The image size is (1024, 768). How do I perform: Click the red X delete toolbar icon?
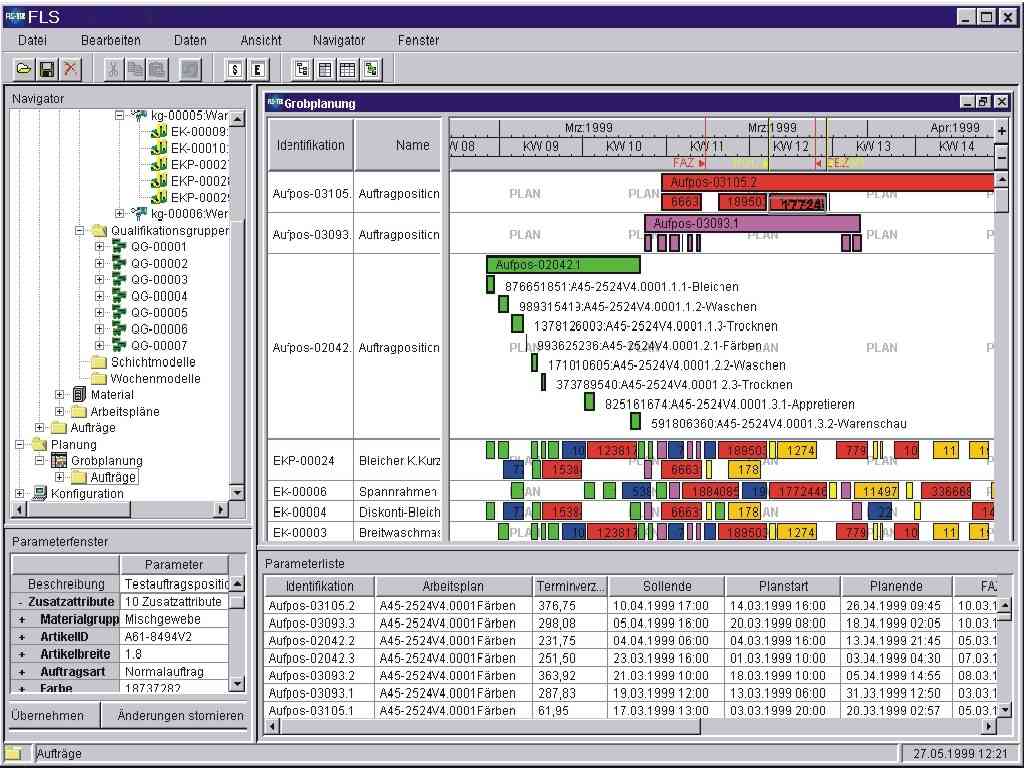pos(70,69)
